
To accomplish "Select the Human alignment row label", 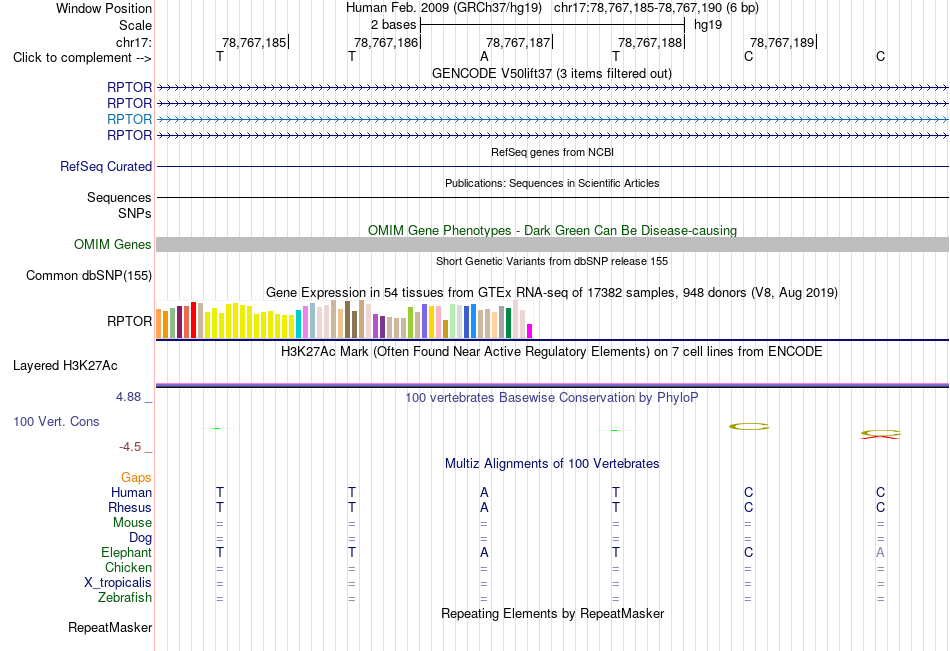I will pyautogui.click(x=131, y=492).
